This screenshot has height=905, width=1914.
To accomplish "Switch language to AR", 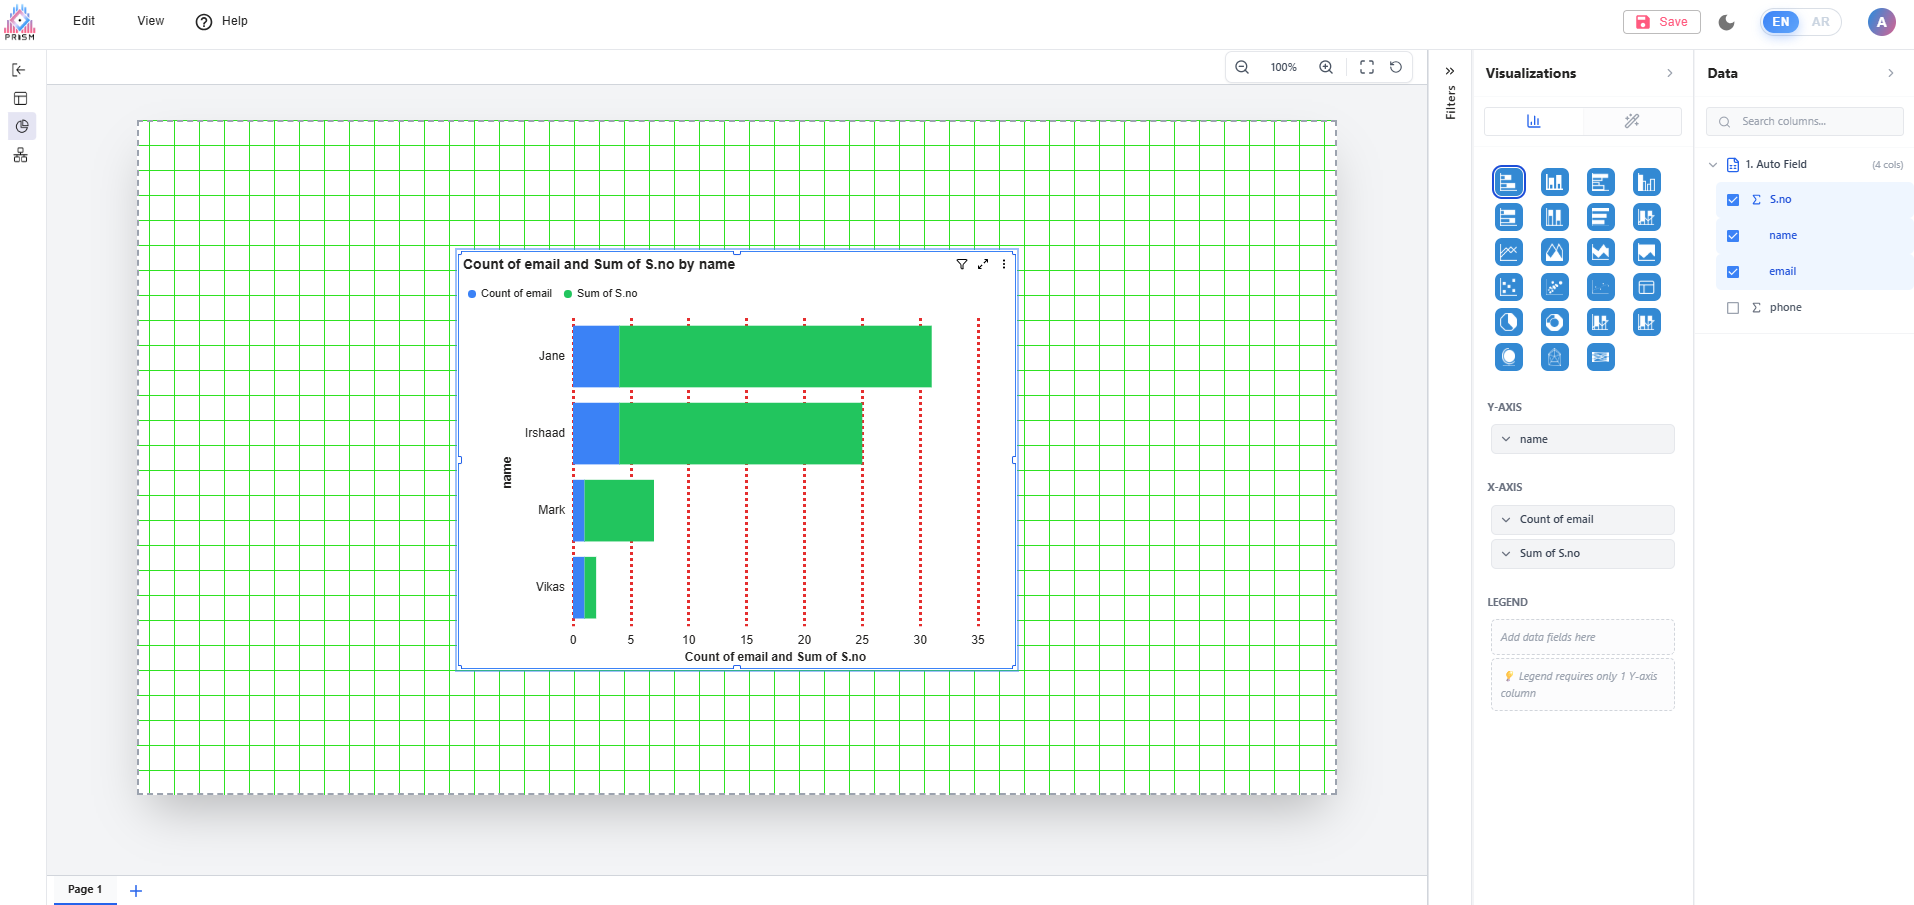I will (x=1820, y=22).
